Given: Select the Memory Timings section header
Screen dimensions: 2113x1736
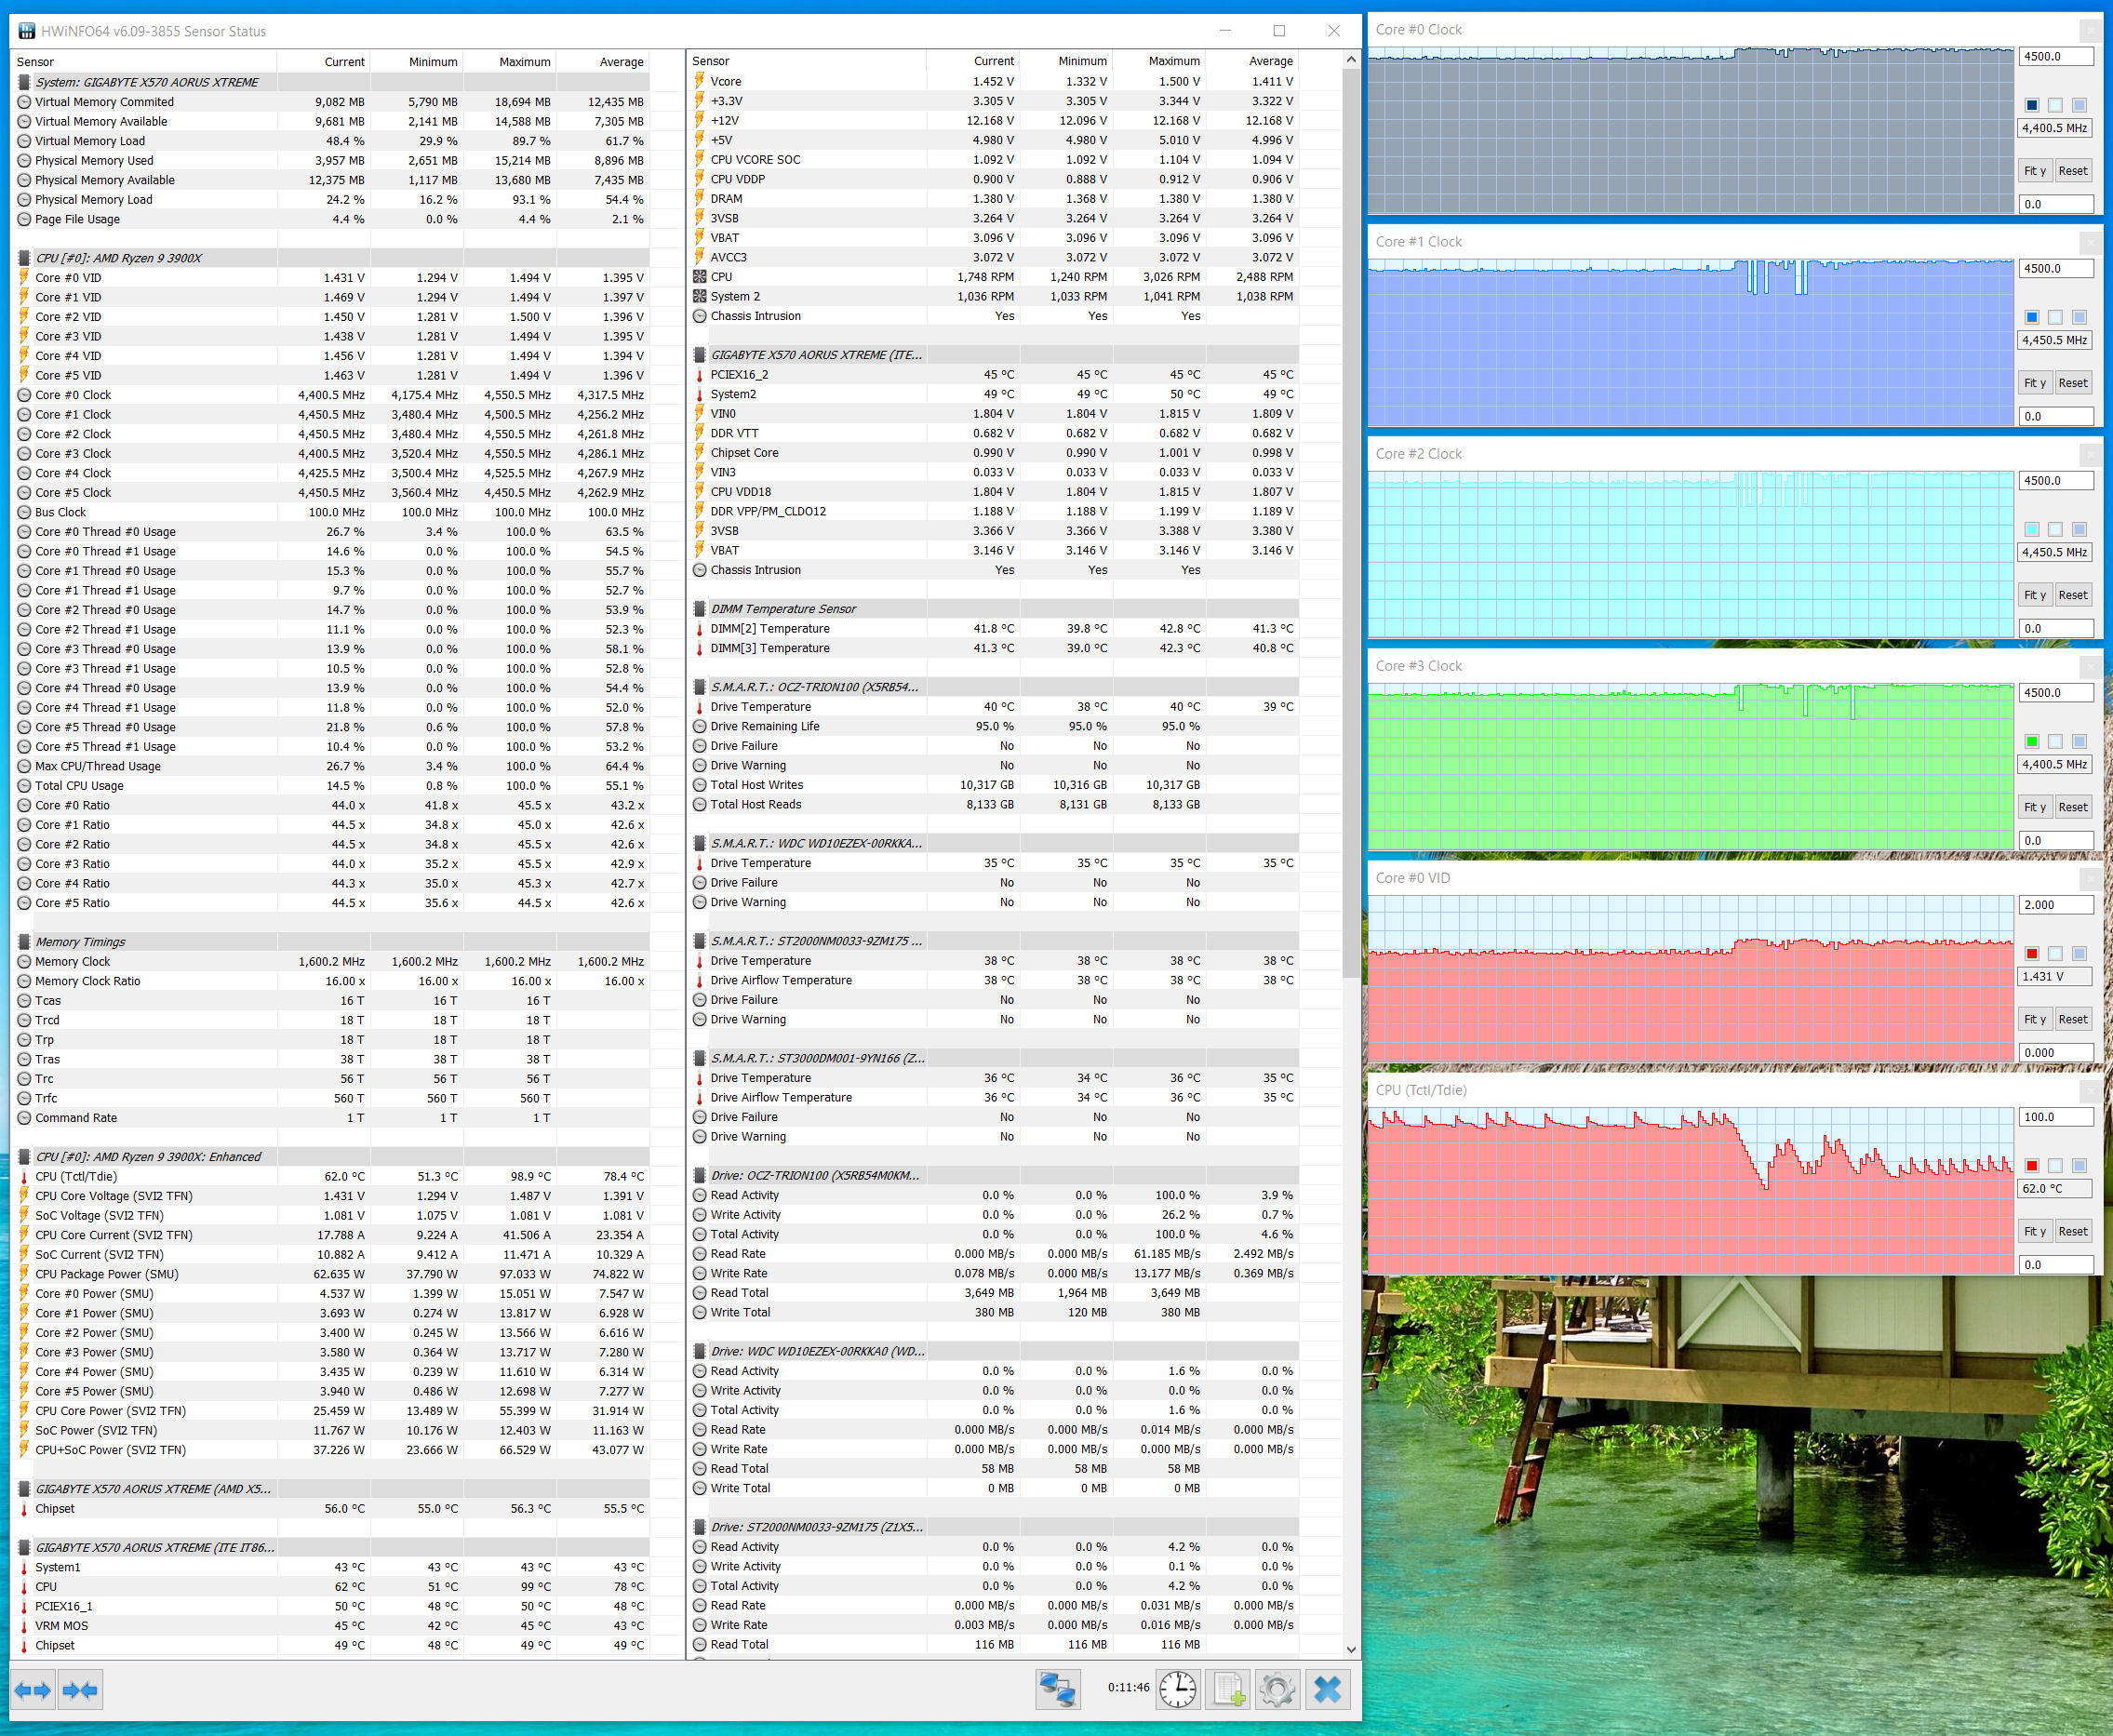Looking at the screenshot, I should [x=80, y=942].
